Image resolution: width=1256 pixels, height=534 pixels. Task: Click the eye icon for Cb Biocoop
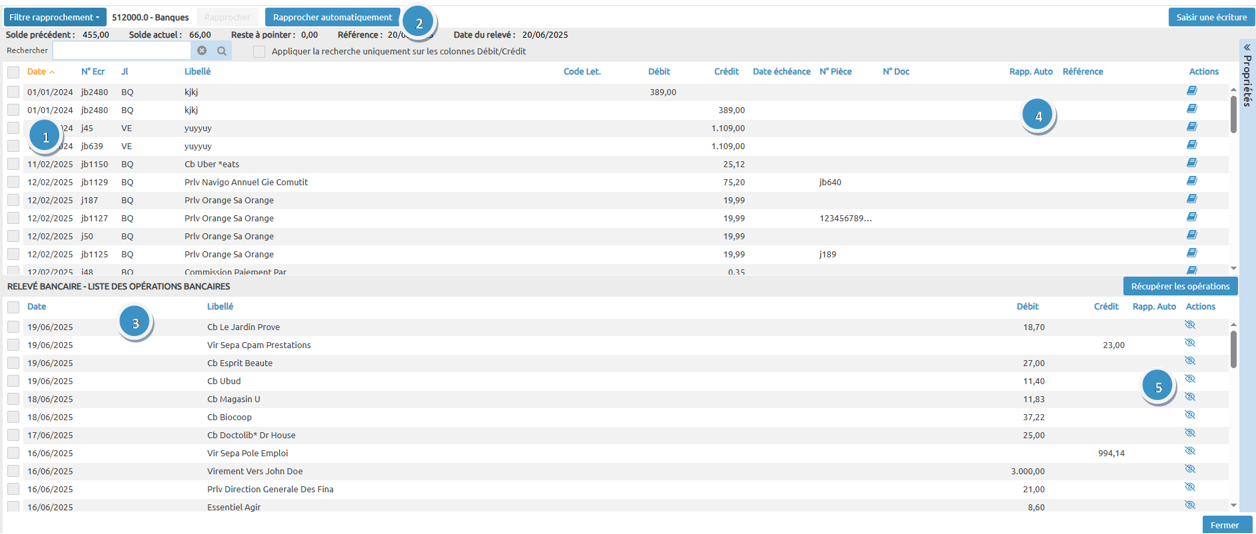1190,416
